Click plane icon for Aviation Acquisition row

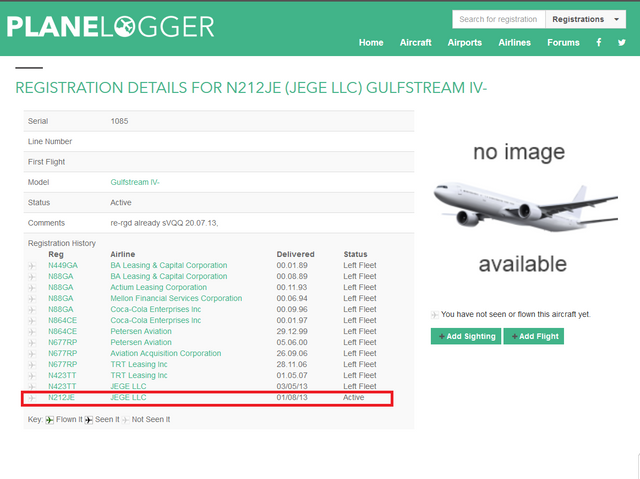[x=32, y=354]
